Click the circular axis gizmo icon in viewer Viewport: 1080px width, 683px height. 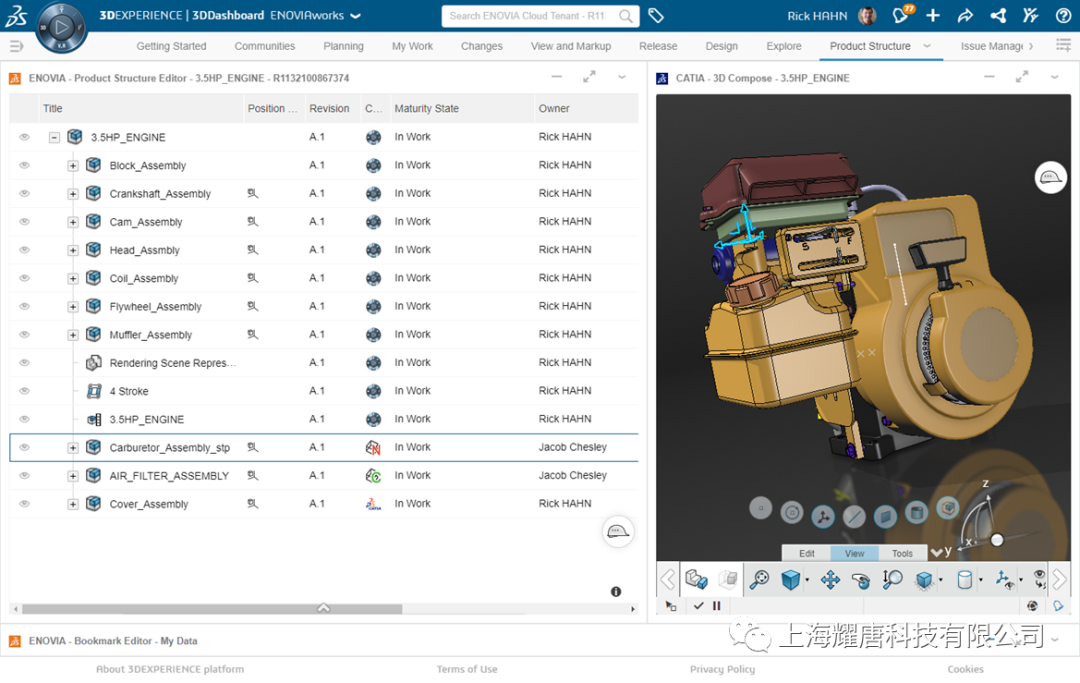pos(823,516)
